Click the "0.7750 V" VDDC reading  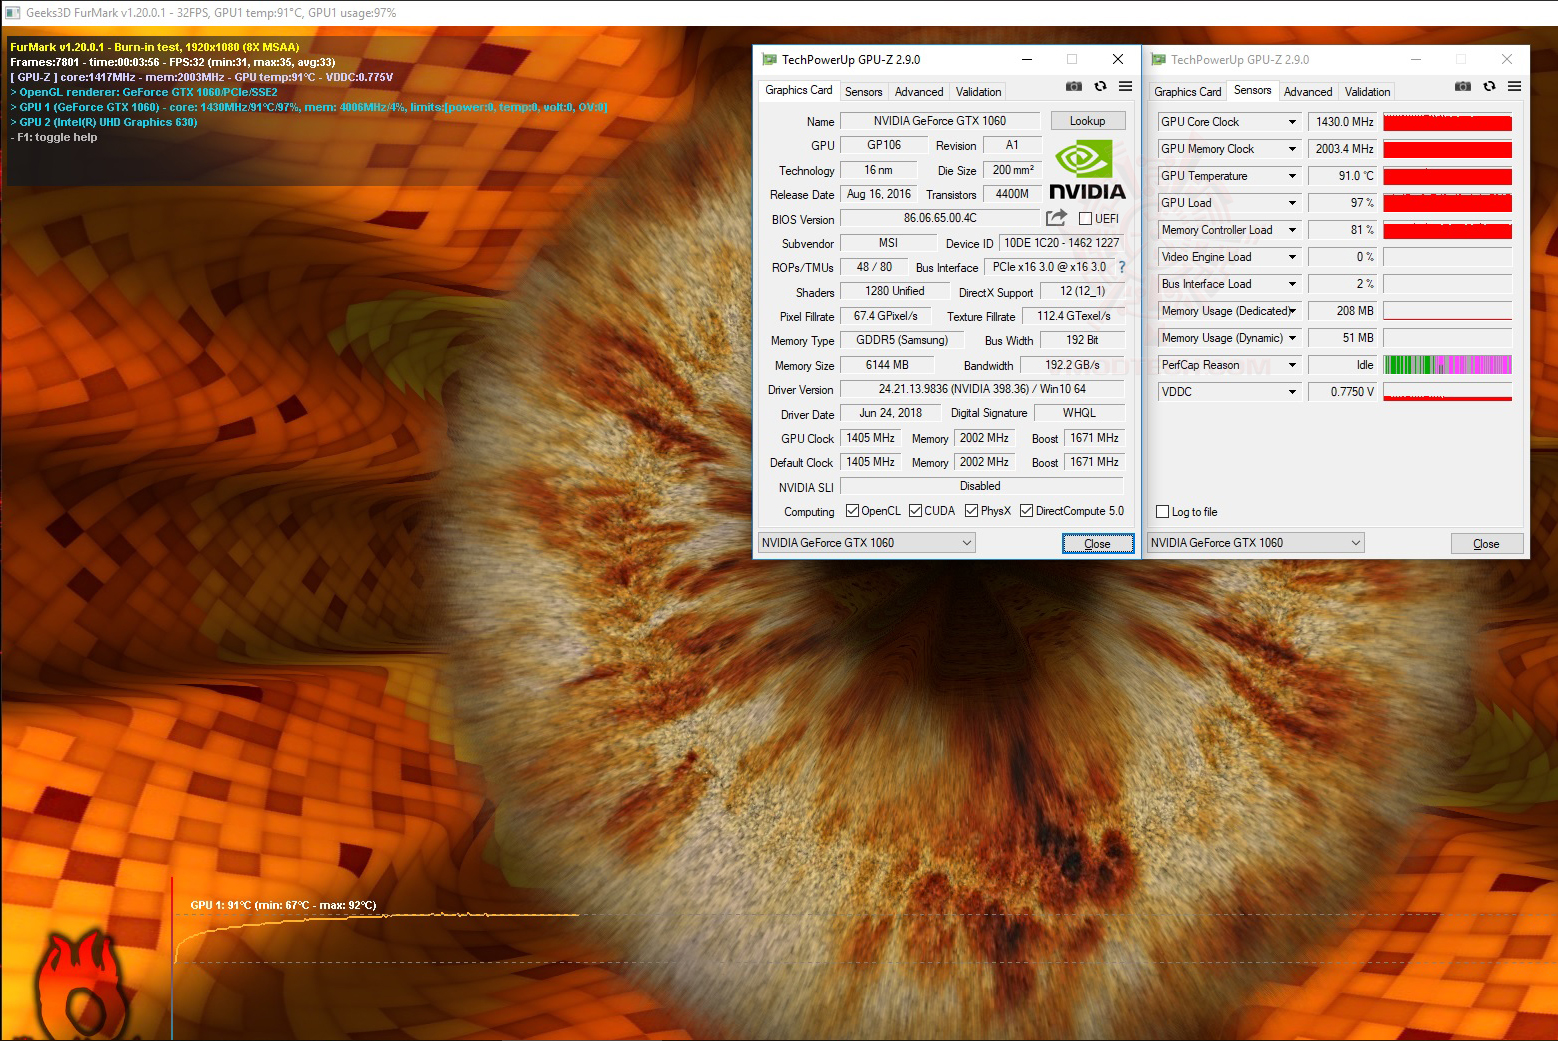click(1343, 392)
